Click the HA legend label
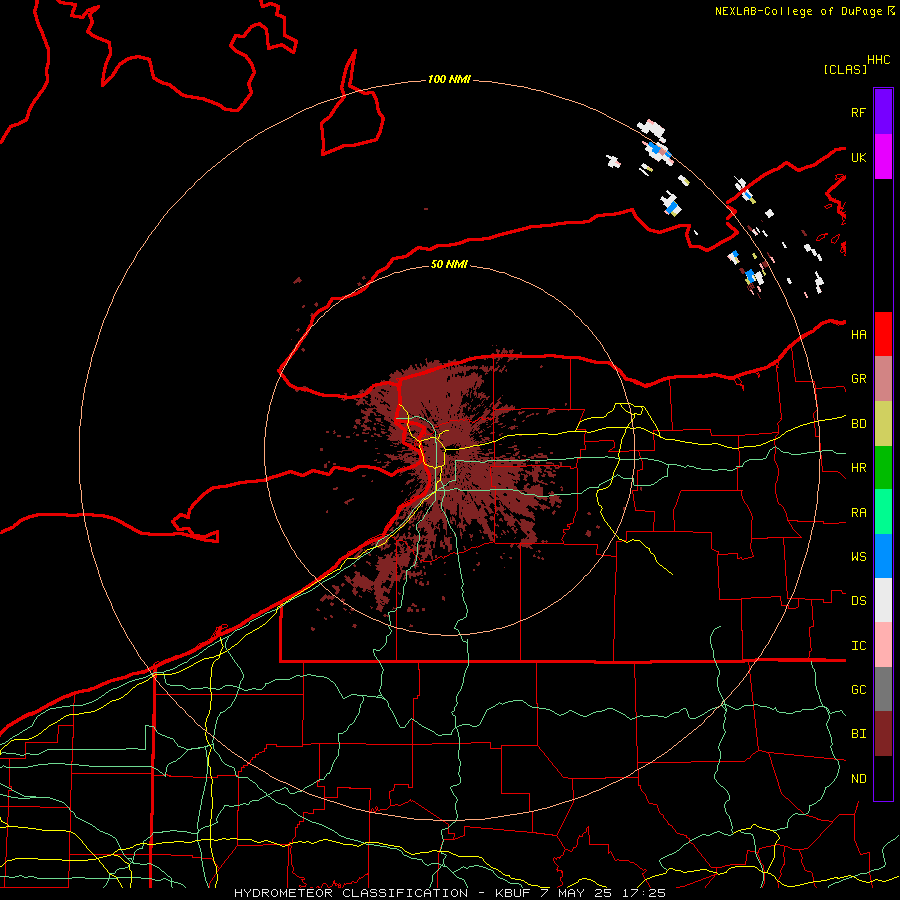 pos(859,335)
